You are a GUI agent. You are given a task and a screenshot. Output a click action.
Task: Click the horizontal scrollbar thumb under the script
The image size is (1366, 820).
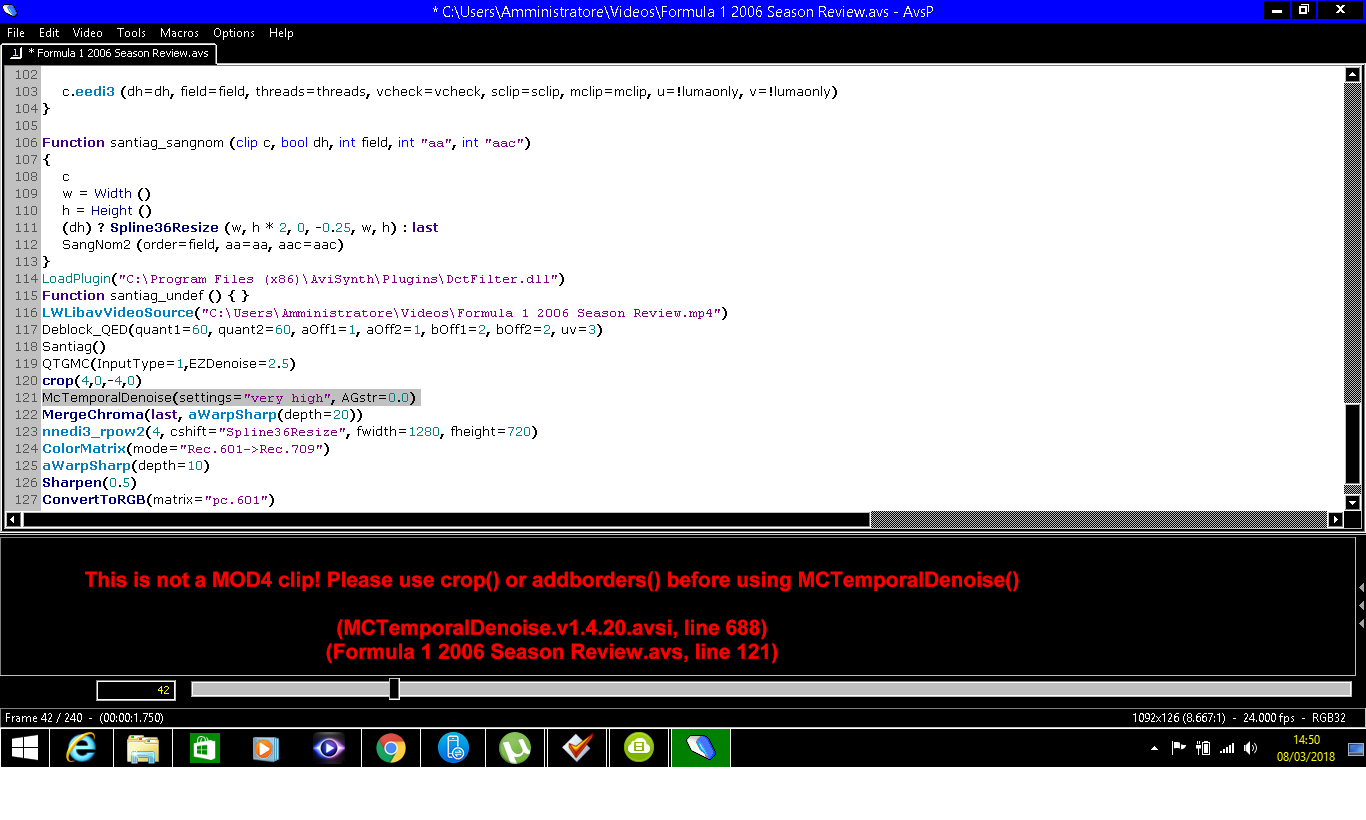[x=446, y=520]
